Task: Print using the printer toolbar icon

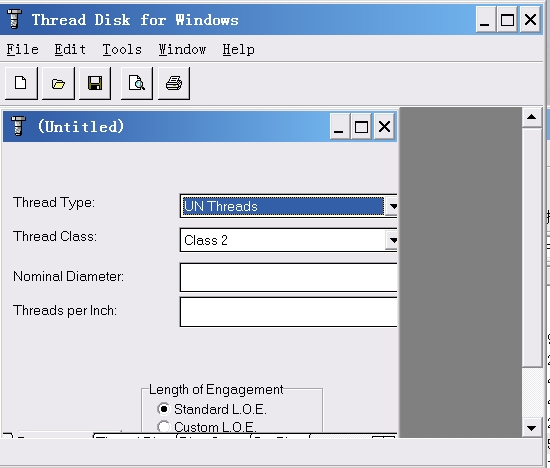Action: pyautogui.click(x=174, y=83)
